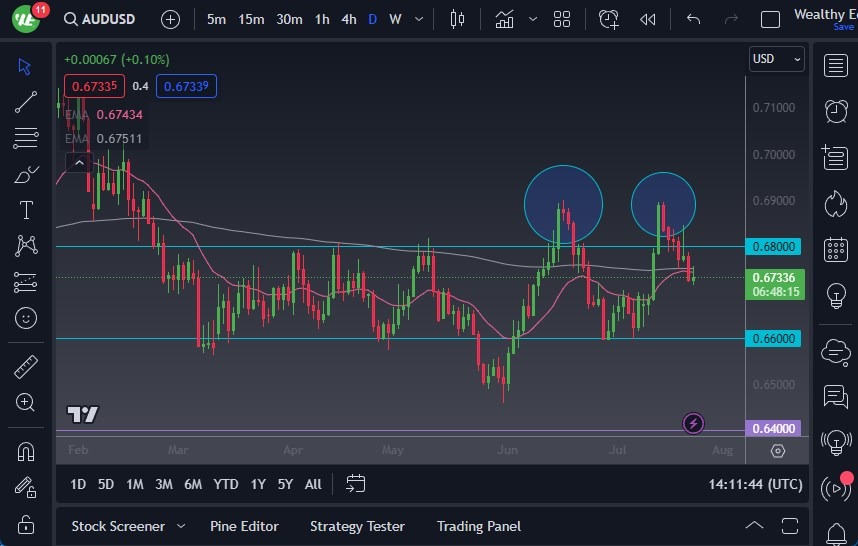Toggle stay in drawing mode pencil-lock
The width and height of the screenshot is (858, 546).
click(x=26, y=487)
